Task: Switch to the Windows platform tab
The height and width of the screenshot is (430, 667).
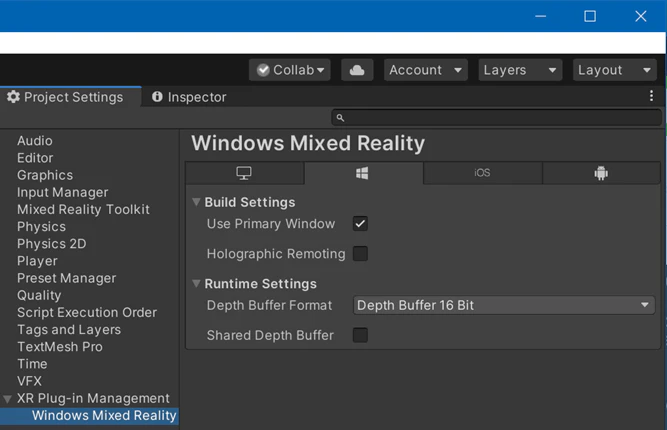Action: click(362, 173)
